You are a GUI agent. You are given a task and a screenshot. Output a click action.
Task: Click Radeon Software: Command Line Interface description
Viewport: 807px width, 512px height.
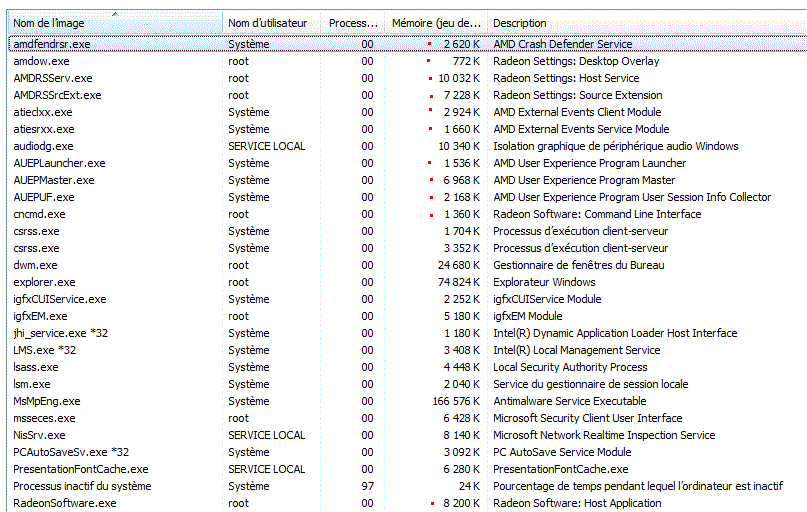tap(597, 214)
